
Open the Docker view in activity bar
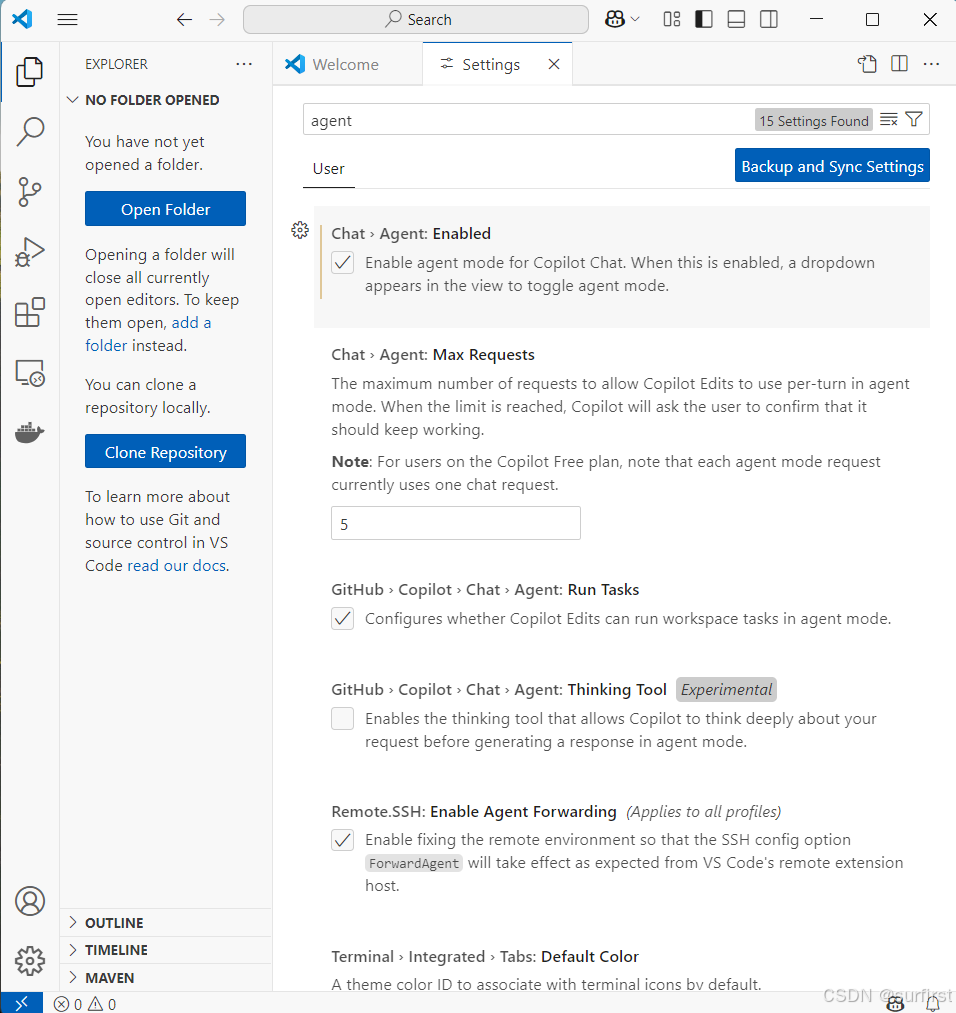[x=30, y=433]
